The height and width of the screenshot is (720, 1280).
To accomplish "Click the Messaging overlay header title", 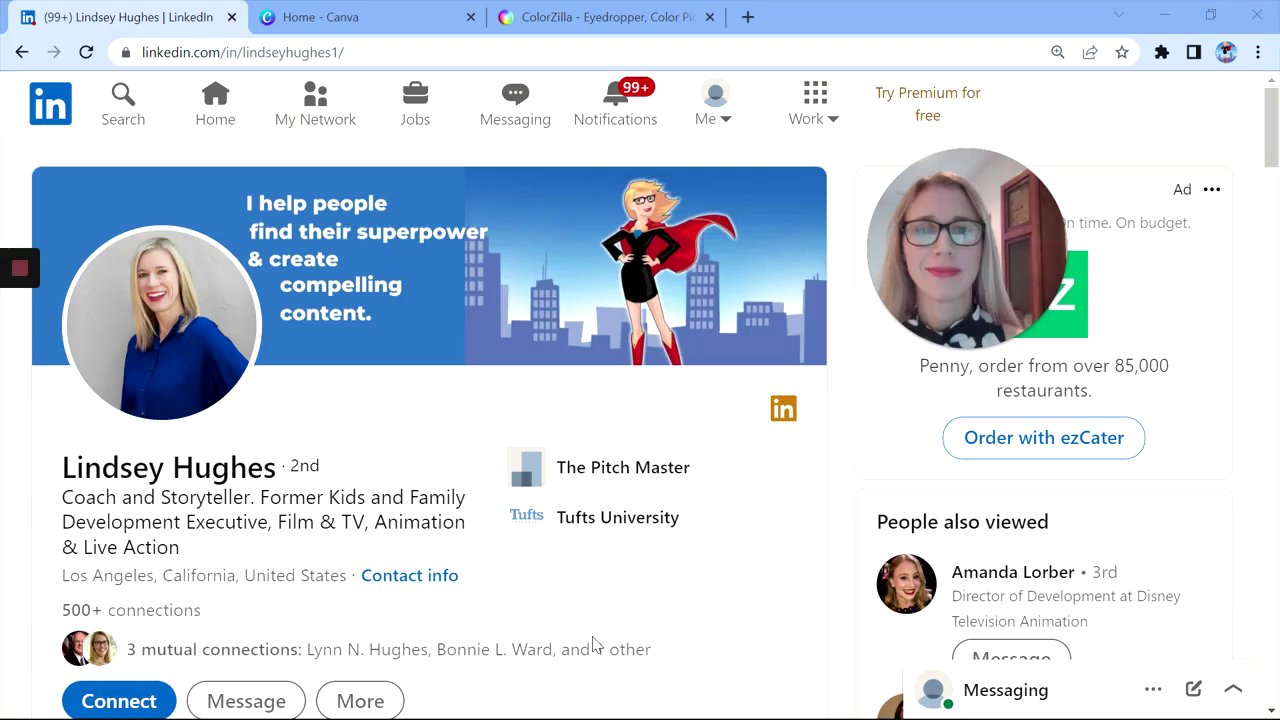I will click(x=1006, y=690).
